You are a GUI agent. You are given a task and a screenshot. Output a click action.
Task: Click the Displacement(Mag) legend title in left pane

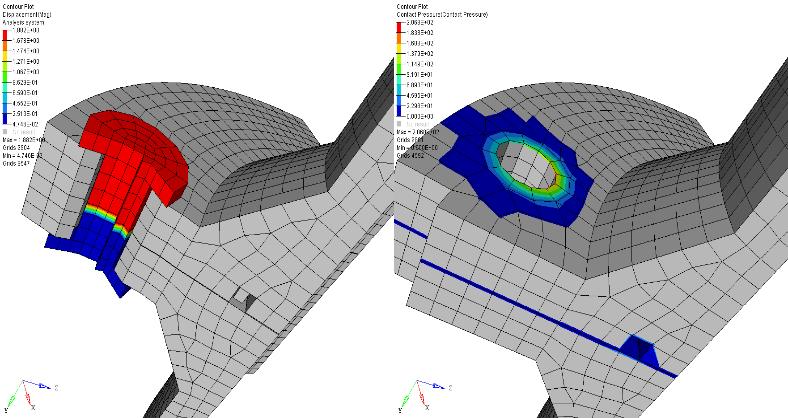click(x=27, y=15)
